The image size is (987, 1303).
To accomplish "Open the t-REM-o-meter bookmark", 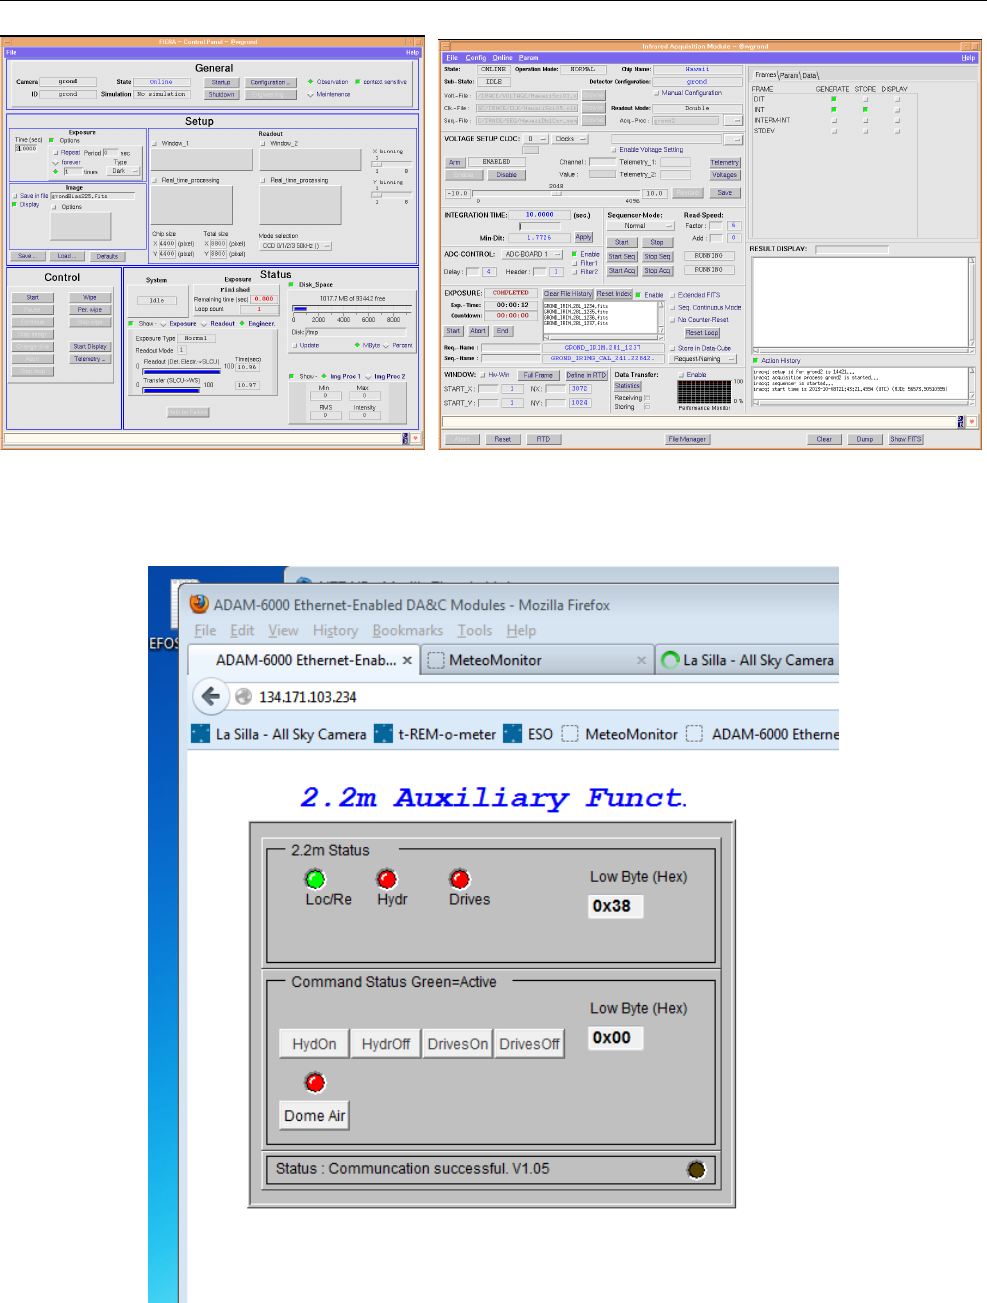I will pos(435,734).
